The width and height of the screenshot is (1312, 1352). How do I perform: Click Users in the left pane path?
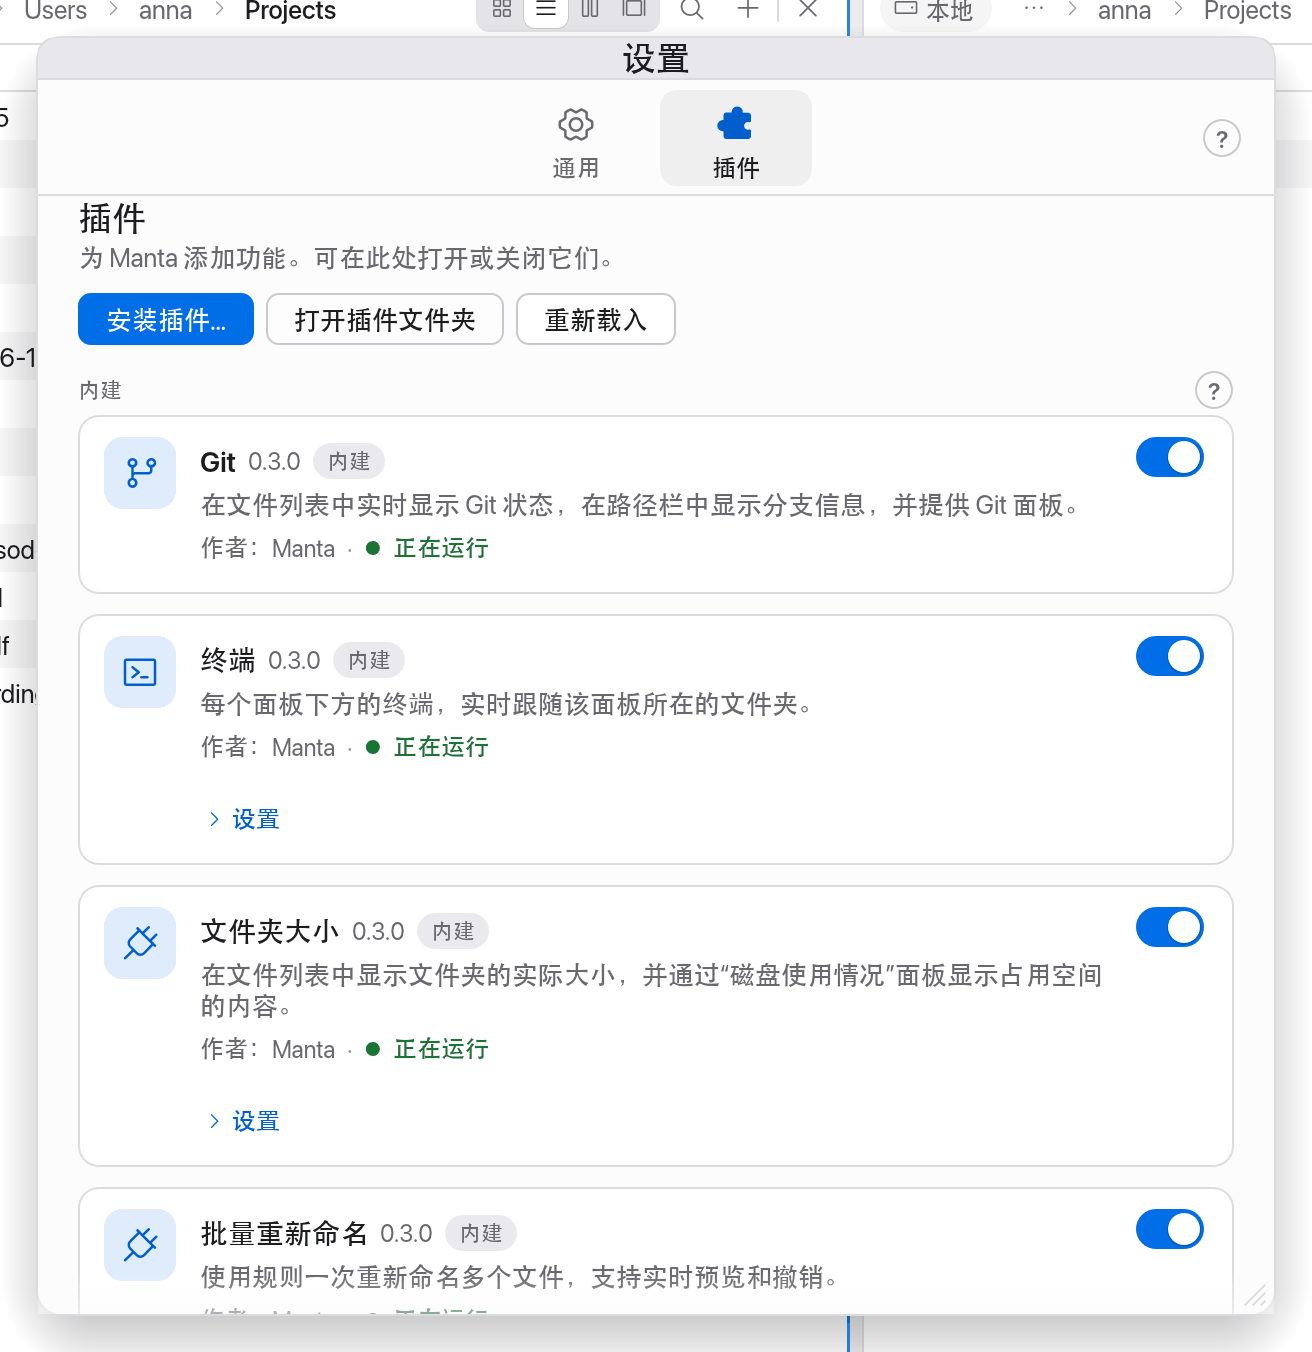pos(55,11)
